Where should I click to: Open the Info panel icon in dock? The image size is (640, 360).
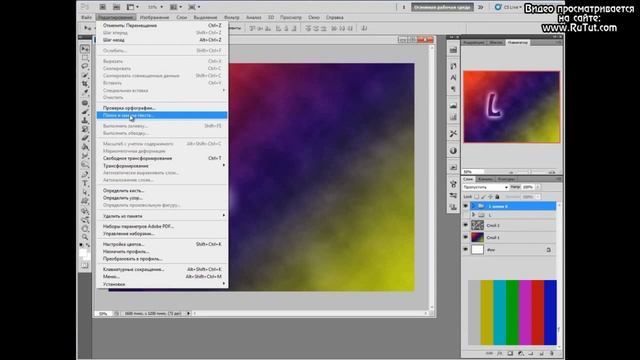point(453,151)
